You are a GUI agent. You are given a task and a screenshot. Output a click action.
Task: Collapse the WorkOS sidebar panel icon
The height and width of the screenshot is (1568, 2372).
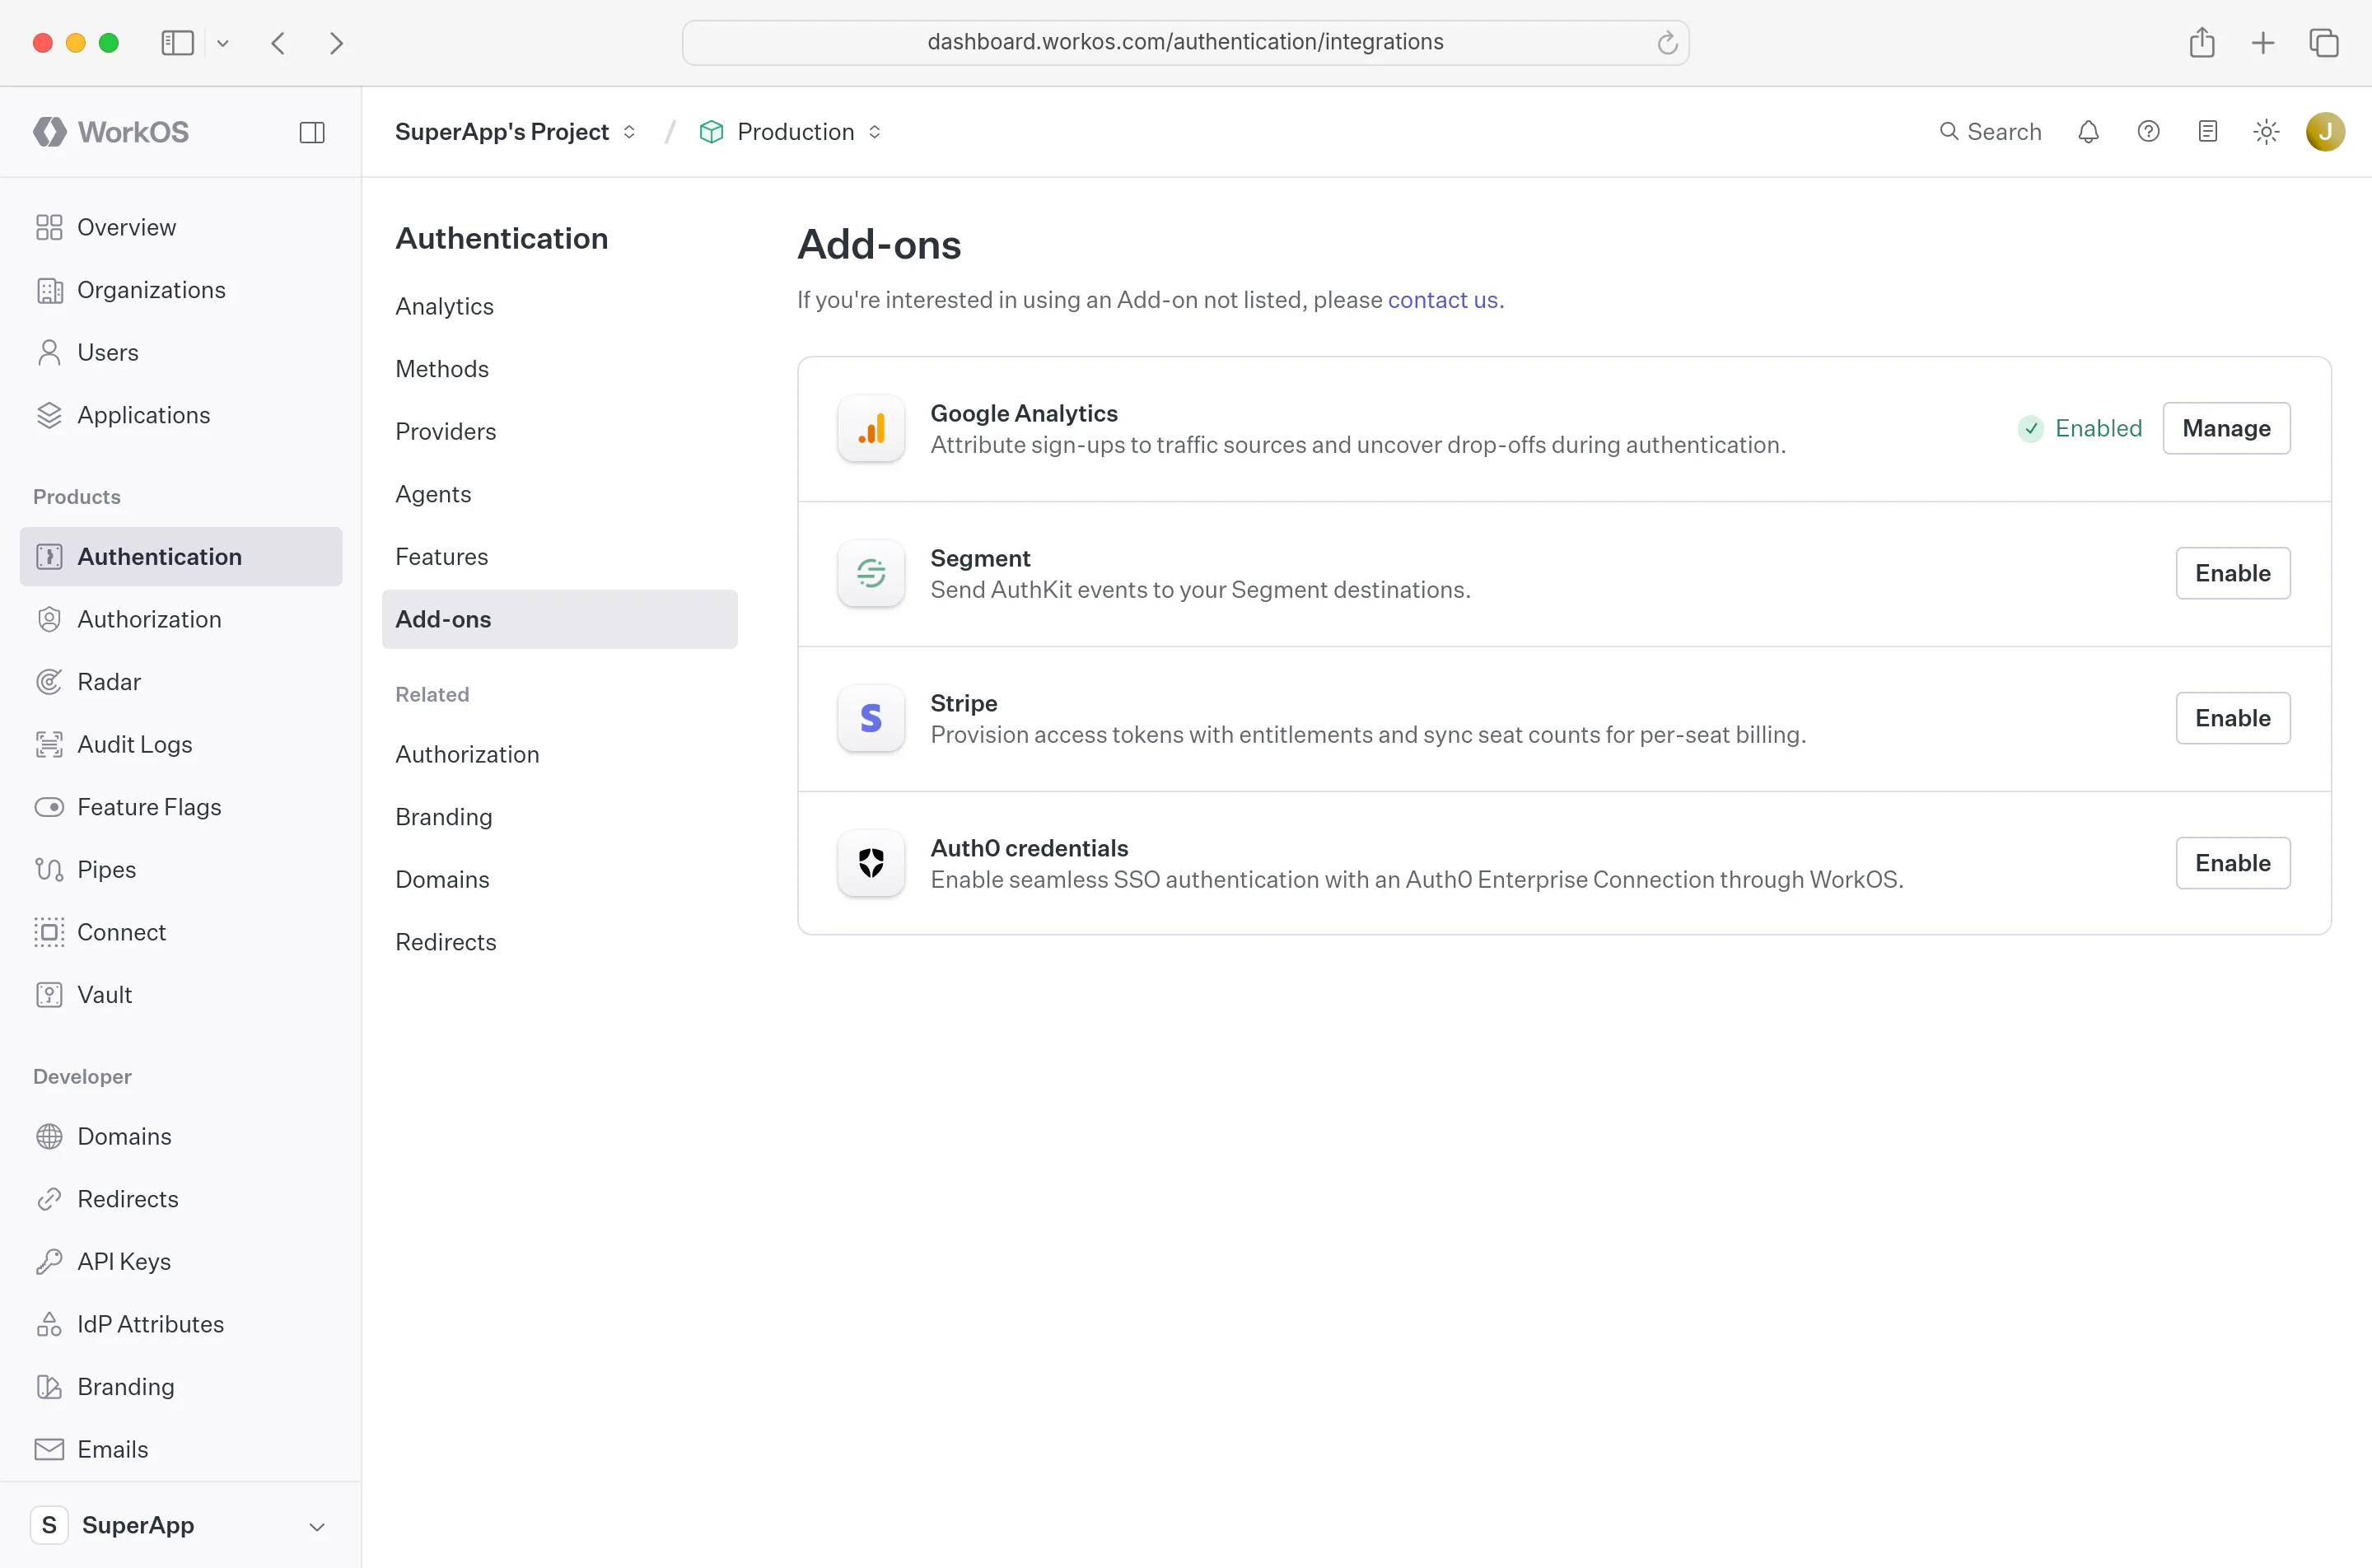312,132
